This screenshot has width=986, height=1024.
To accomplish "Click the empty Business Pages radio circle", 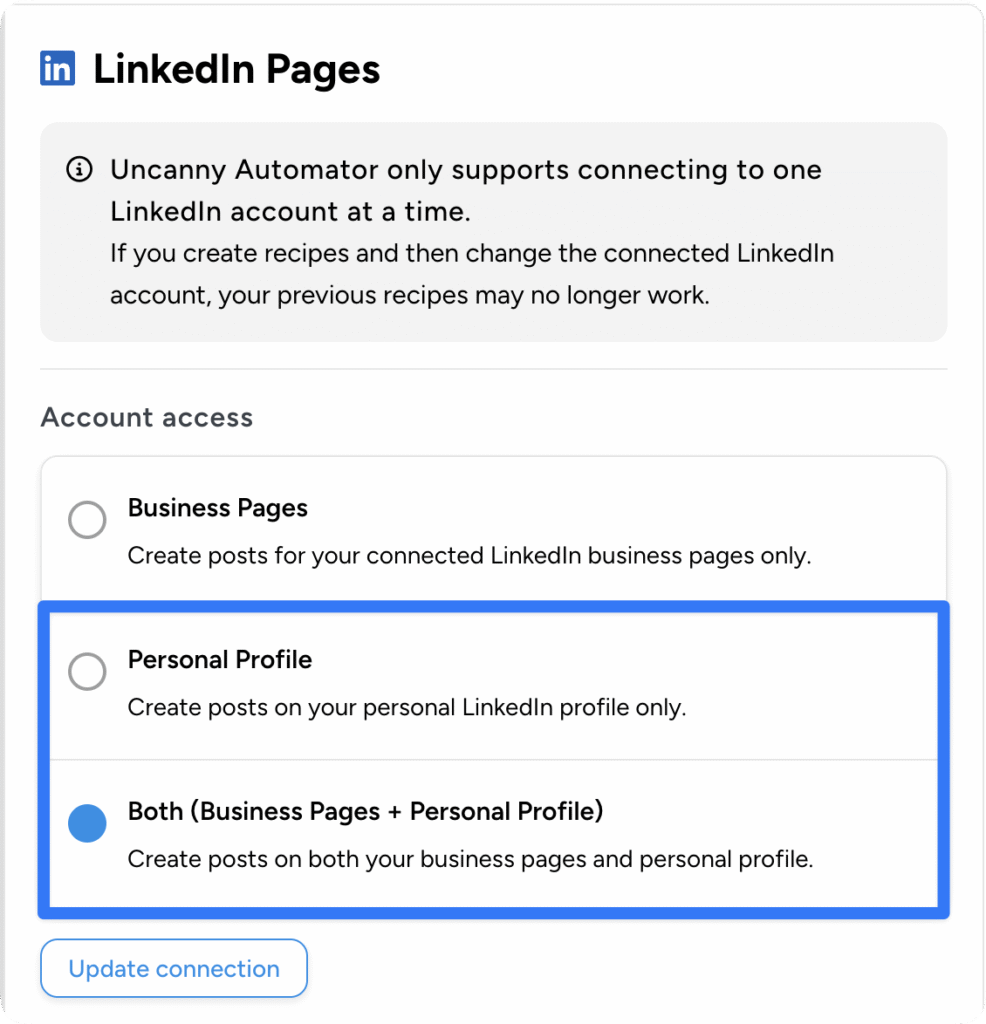I will [x=87, y=520].
